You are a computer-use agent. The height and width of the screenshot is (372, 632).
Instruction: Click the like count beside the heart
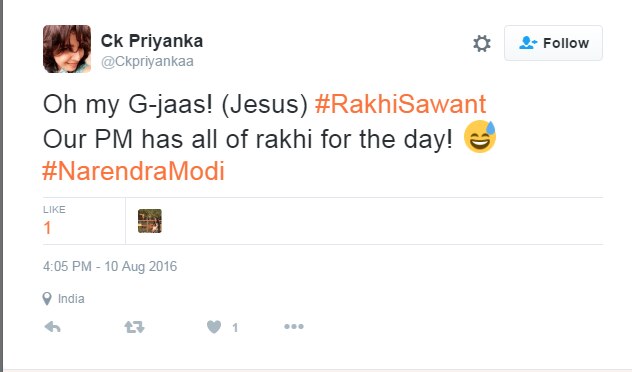pyautogui.click(x=235, y=328)
